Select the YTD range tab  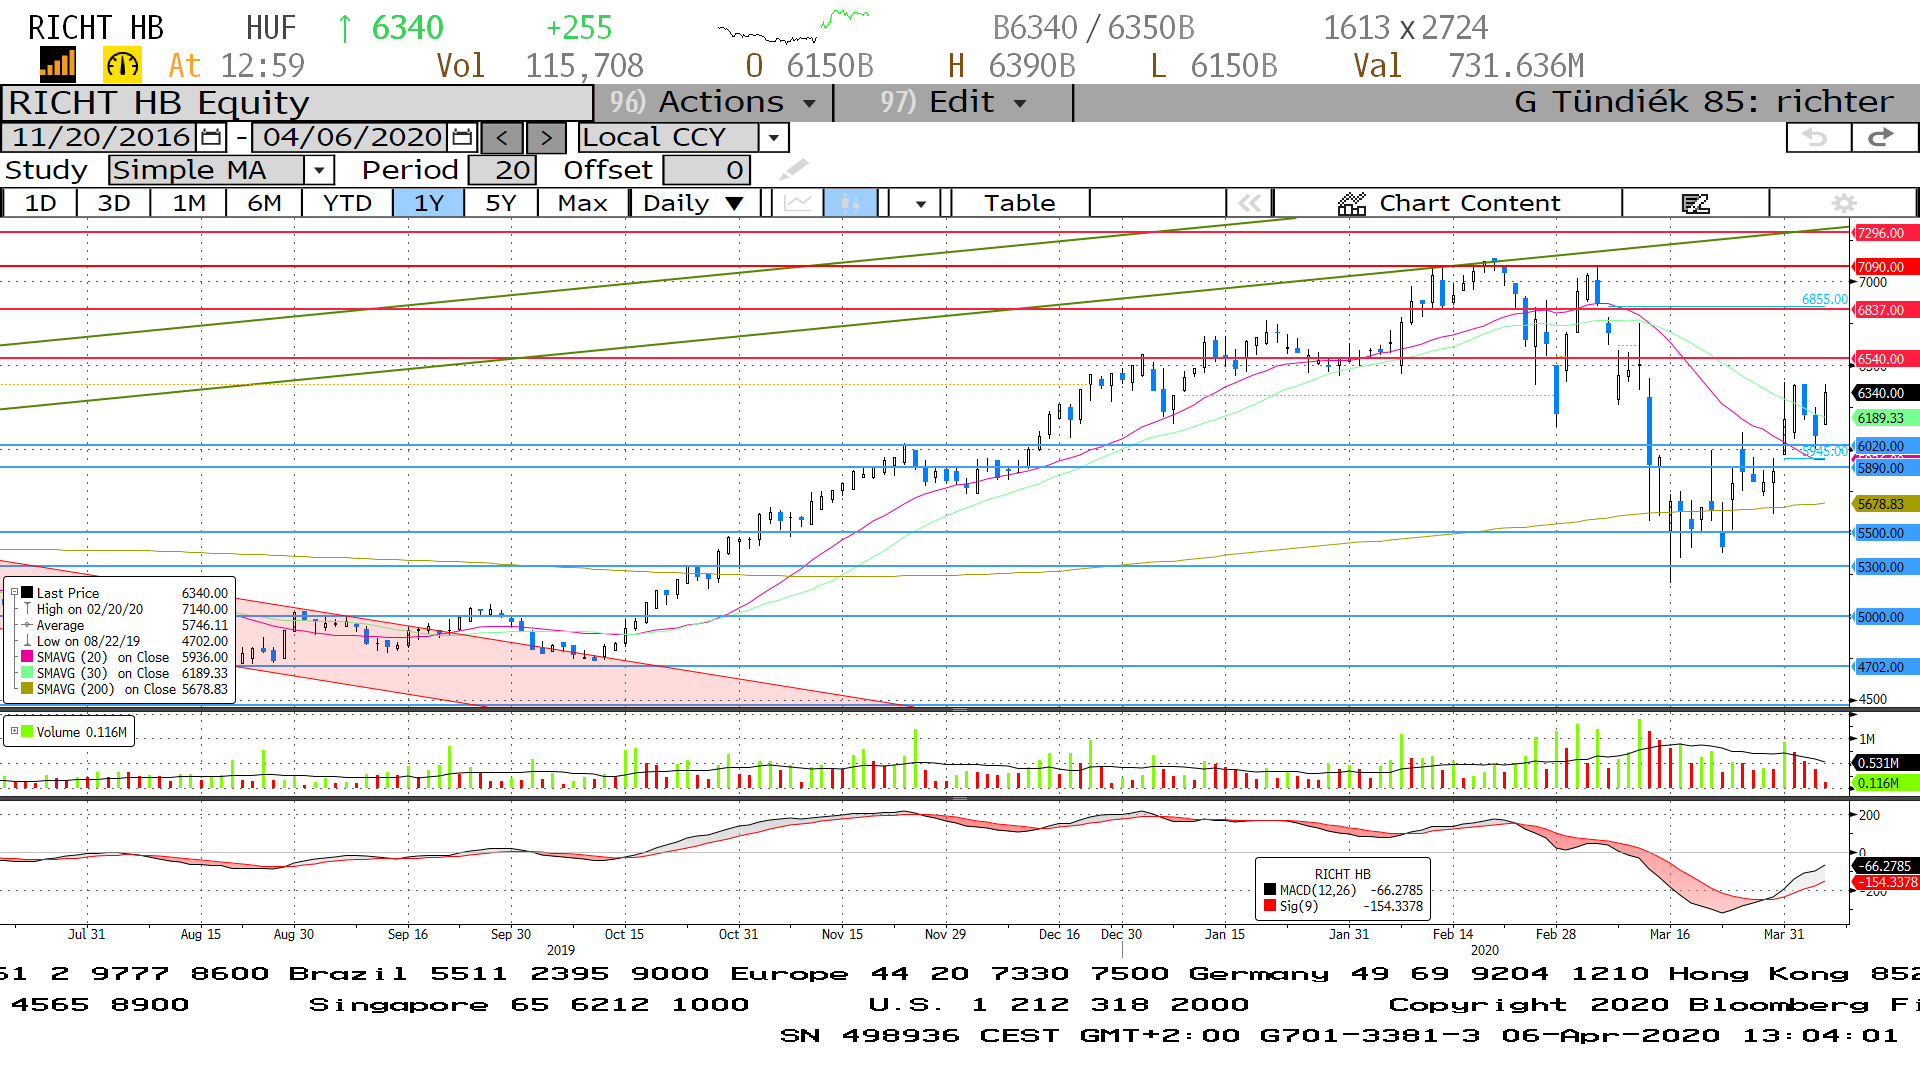click(347, 203)
